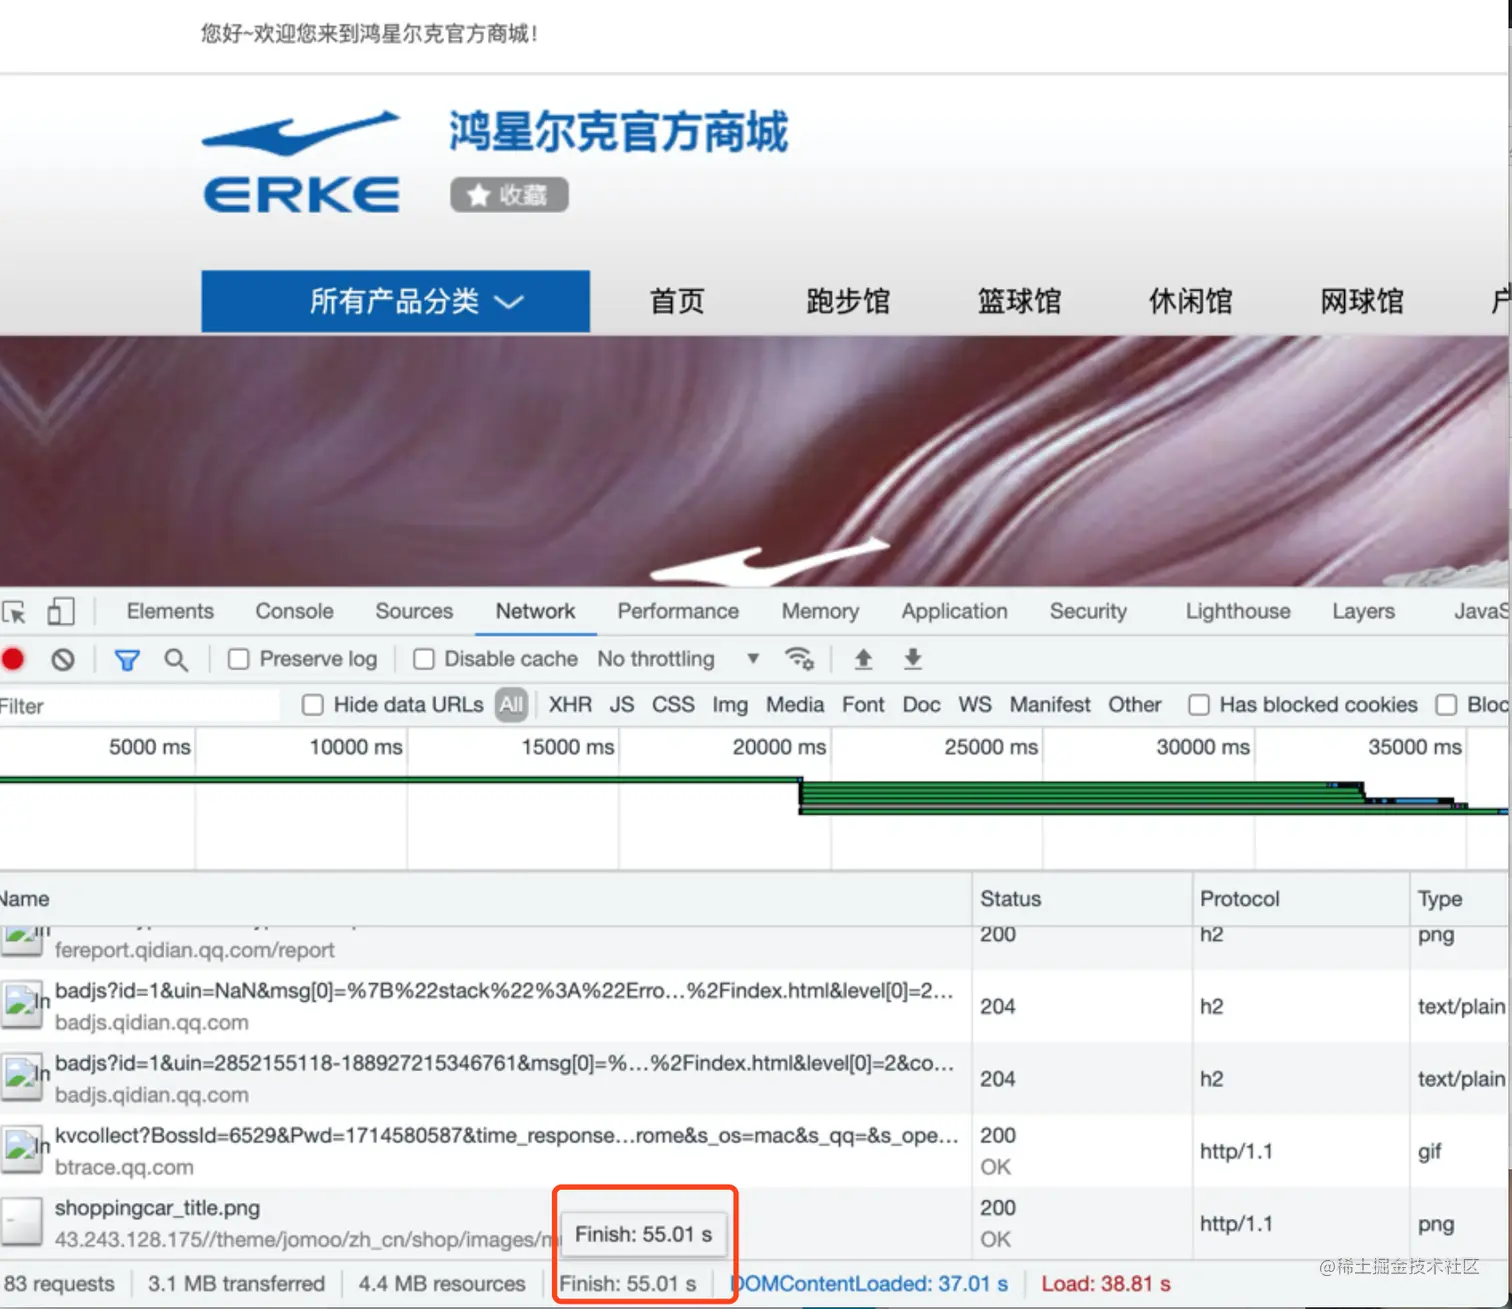Enable the Disable cache checkbox
The width and height of the screenshot is (1512, 1309).
[424, 659]
